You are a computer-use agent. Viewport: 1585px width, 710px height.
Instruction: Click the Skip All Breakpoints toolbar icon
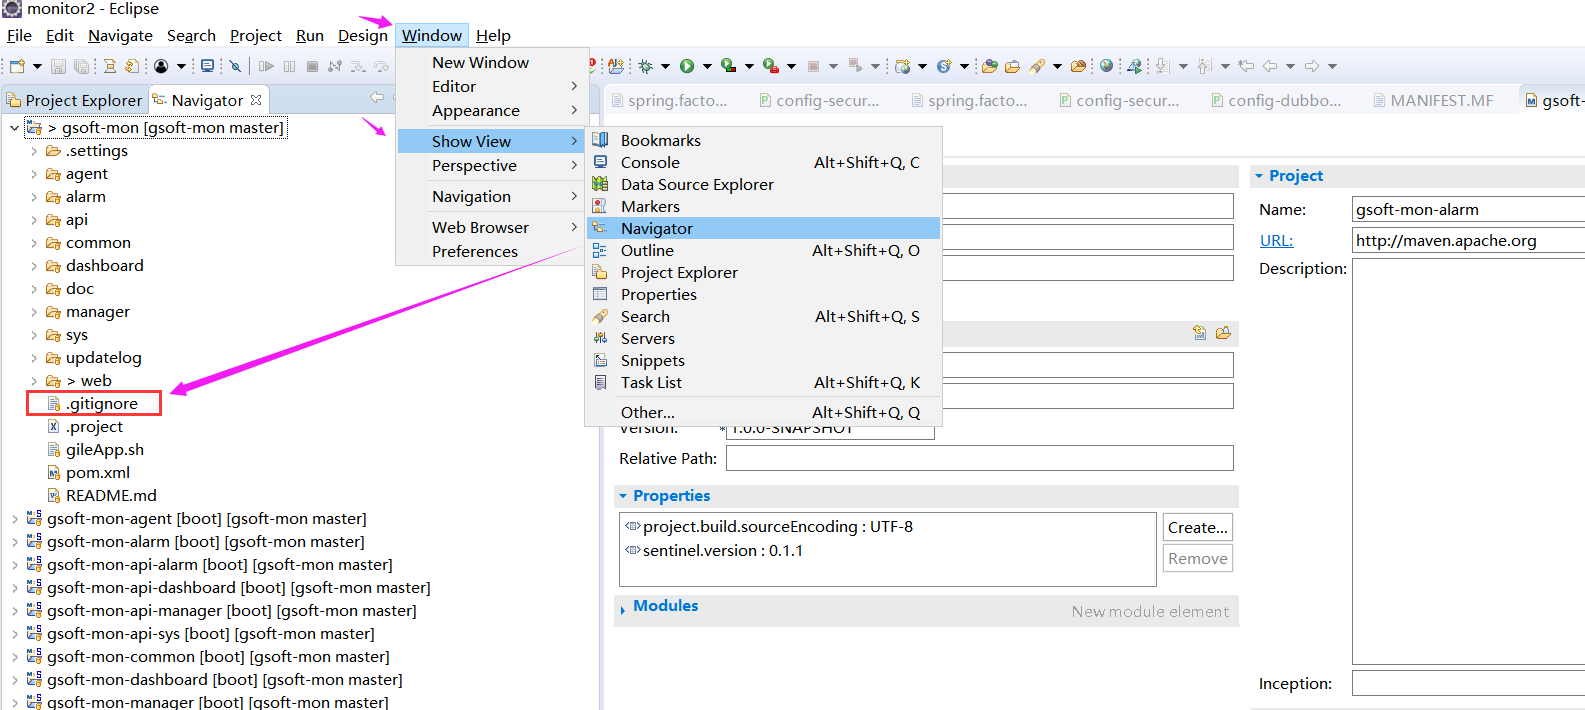point(235,66)
